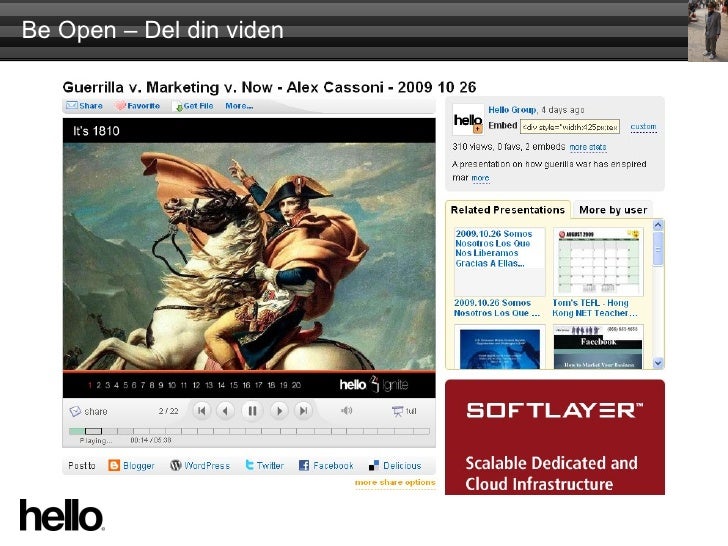Click the Favorite heart icon
The width and height of the screenshot is (728, 546).
(x=120, y=106)
